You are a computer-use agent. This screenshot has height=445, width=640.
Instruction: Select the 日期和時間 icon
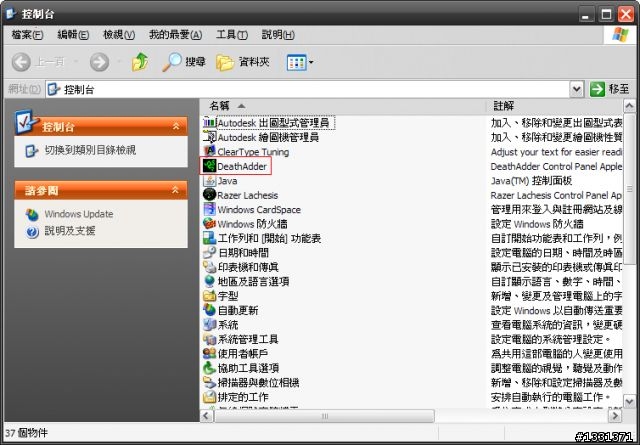(209, 253)
